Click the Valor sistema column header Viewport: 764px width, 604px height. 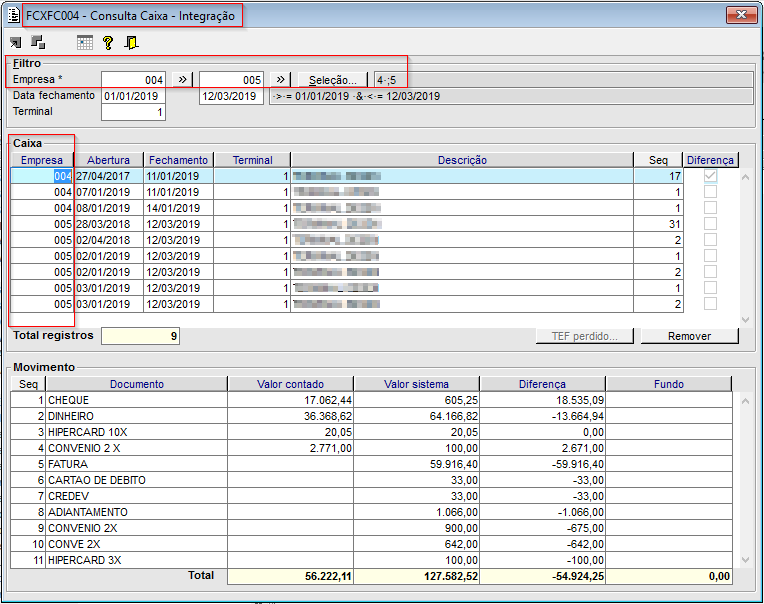pyautogui.click(x=416, y=384)
